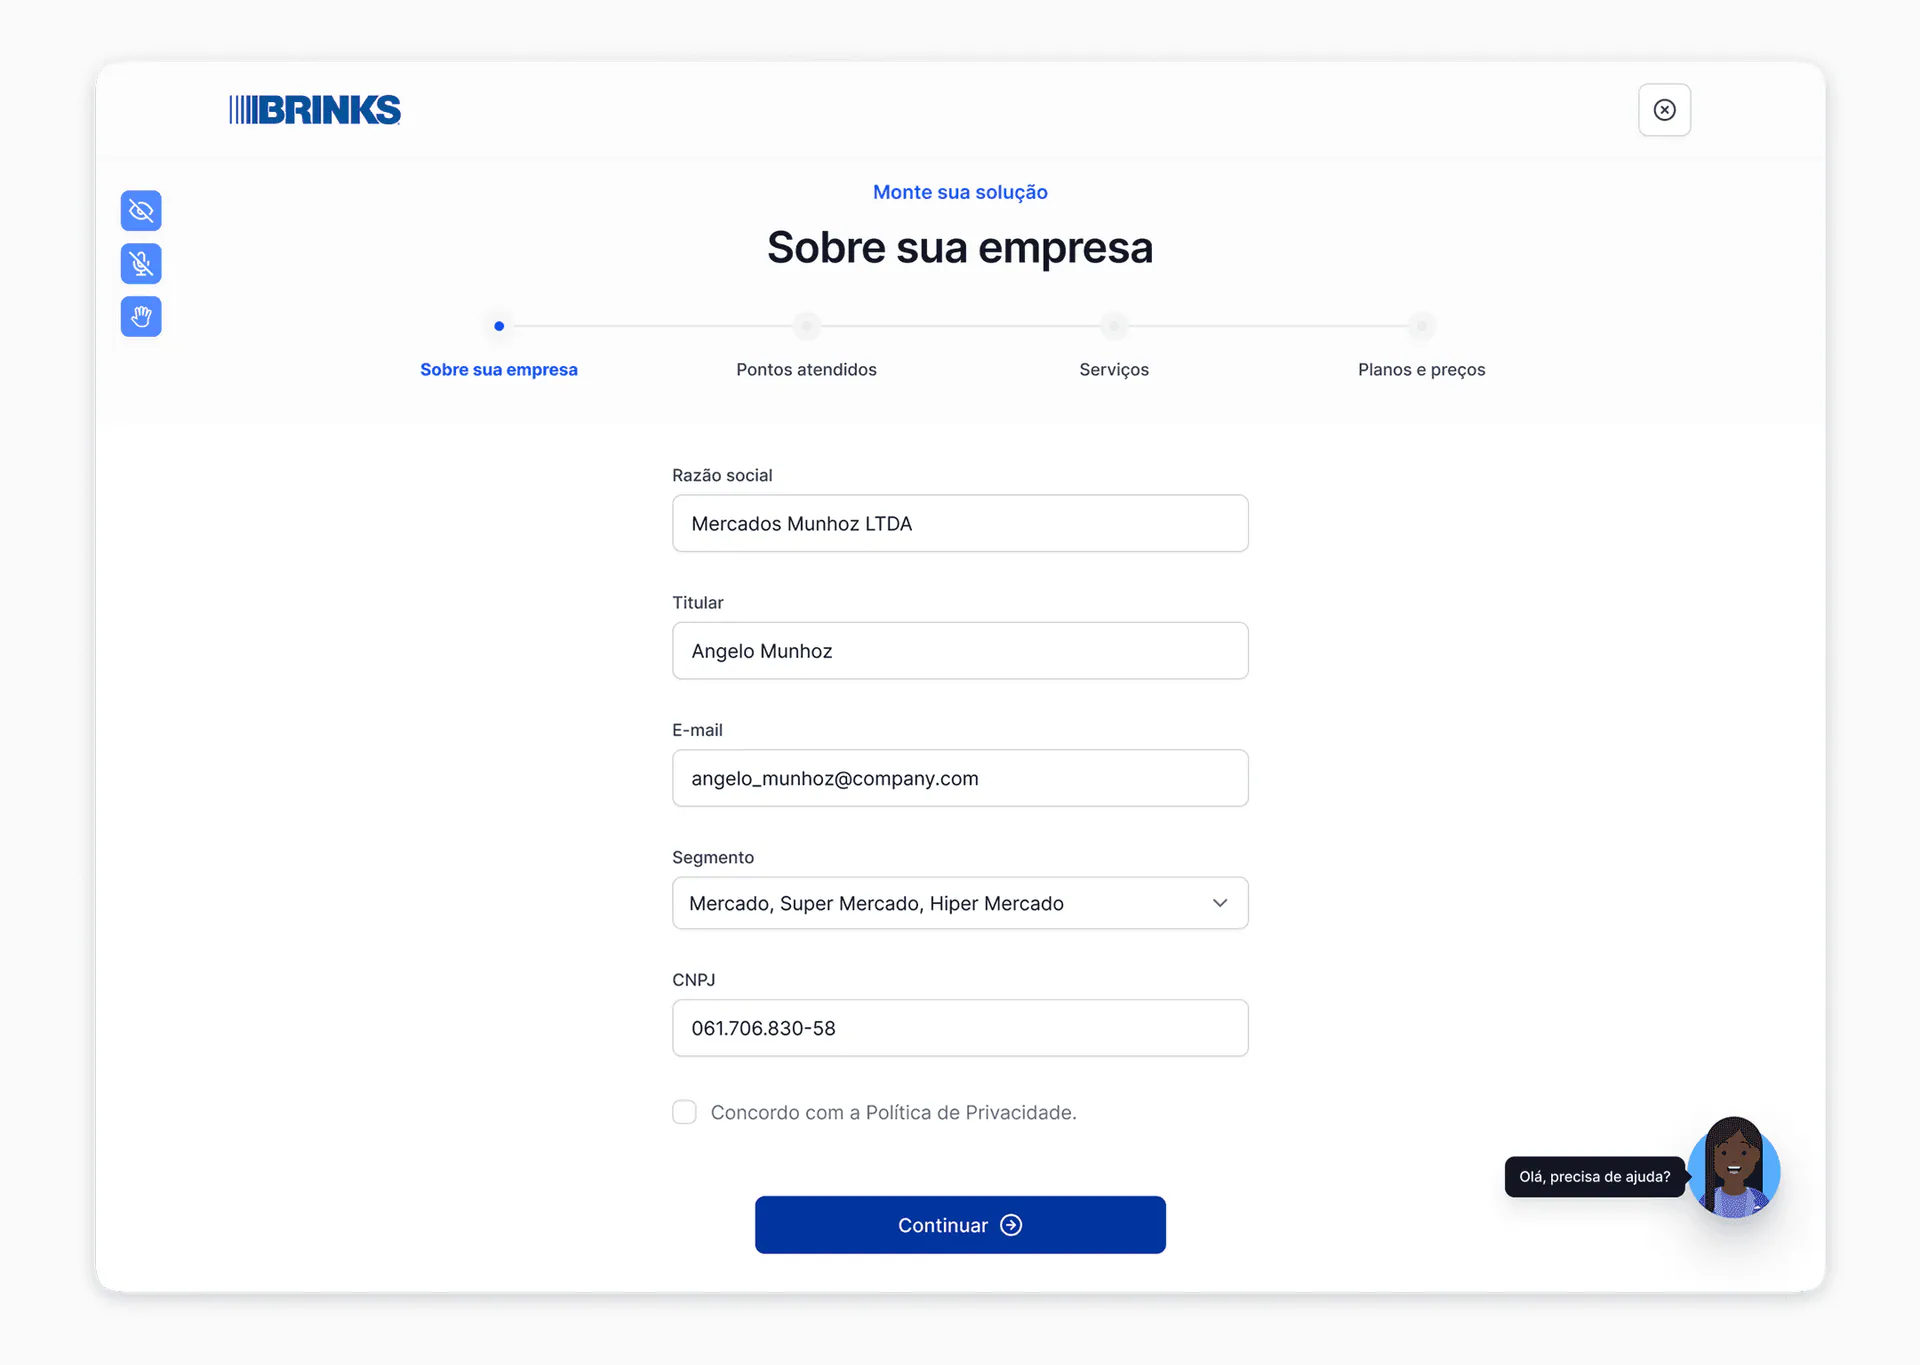This screenshot has height=1365, width=1920.
Task: Click the Brinks logo
Action: (315, 110)
